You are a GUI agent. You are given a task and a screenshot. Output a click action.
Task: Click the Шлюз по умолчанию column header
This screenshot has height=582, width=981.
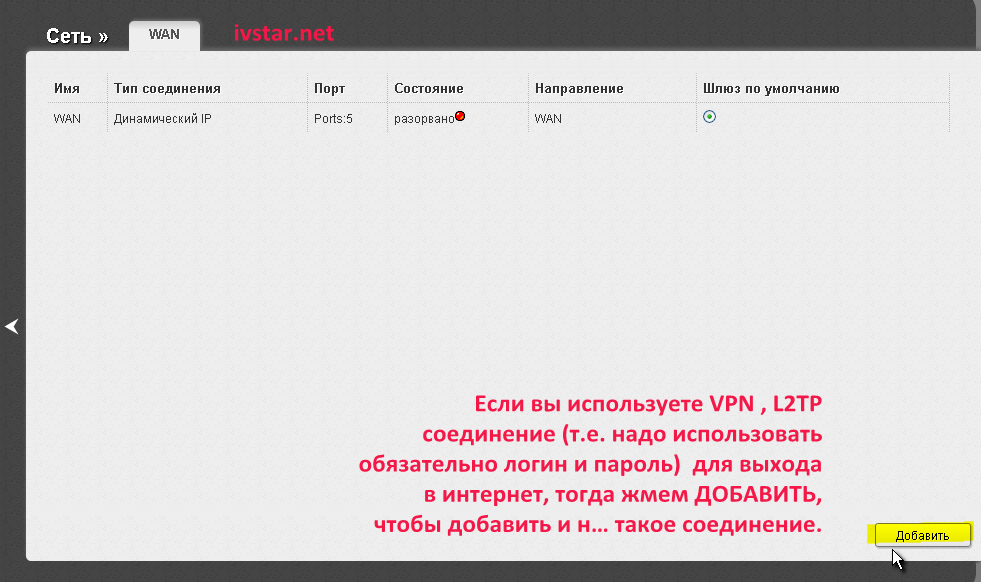(x=771, y=88)
